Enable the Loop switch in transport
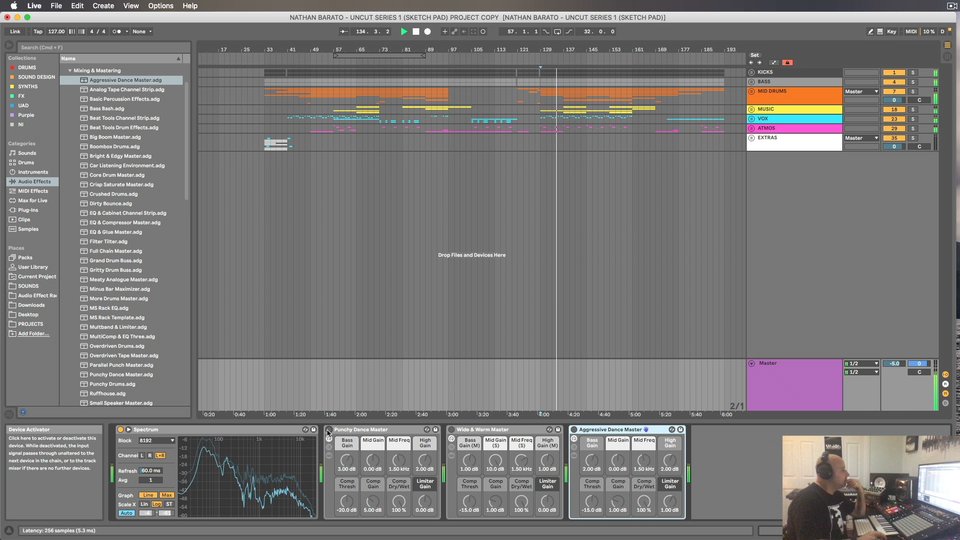The image size is (960, 540). point(557,31)
